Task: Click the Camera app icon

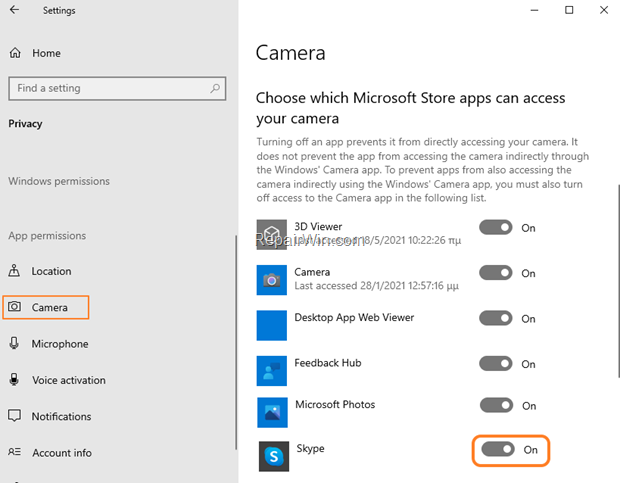Action: point(272,280)
